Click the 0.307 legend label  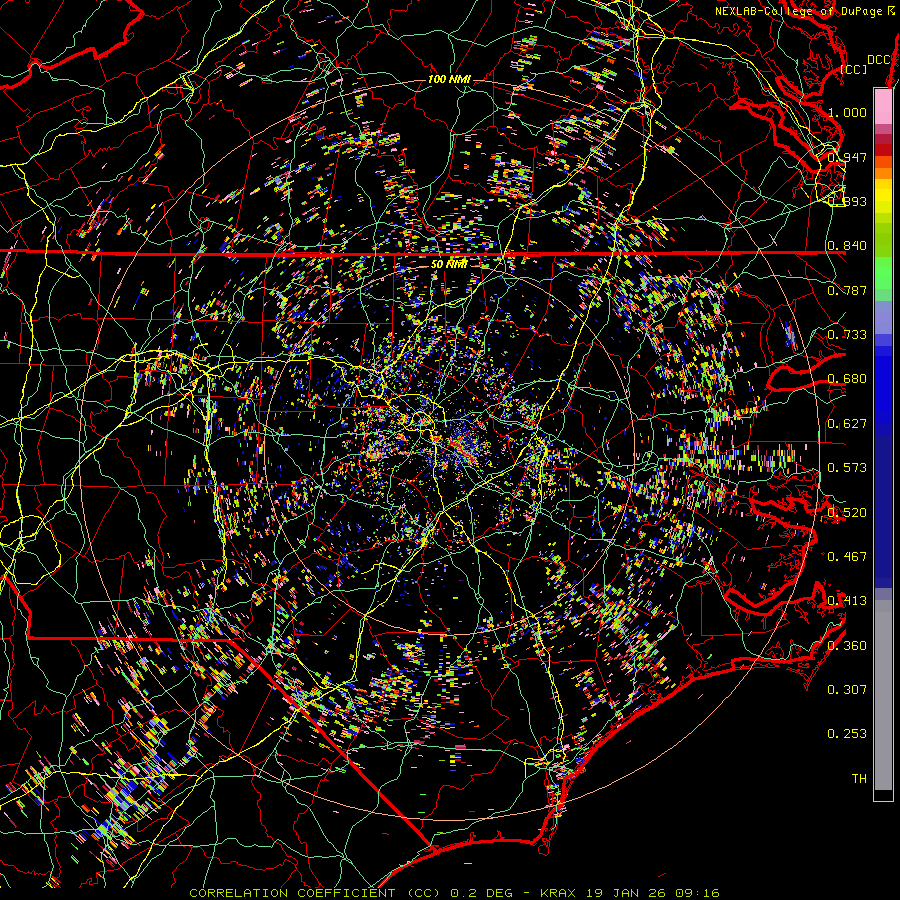tap(847, 690)
